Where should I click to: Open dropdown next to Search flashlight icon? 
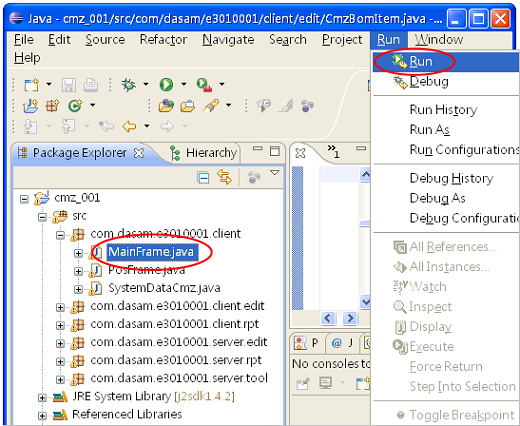228,105
